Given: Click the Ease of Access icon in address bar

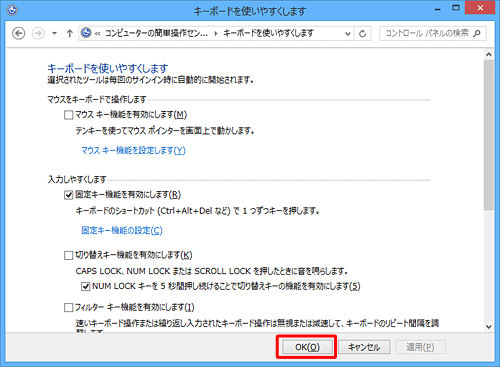Looking at the screenshot, I should coord(86,33).
